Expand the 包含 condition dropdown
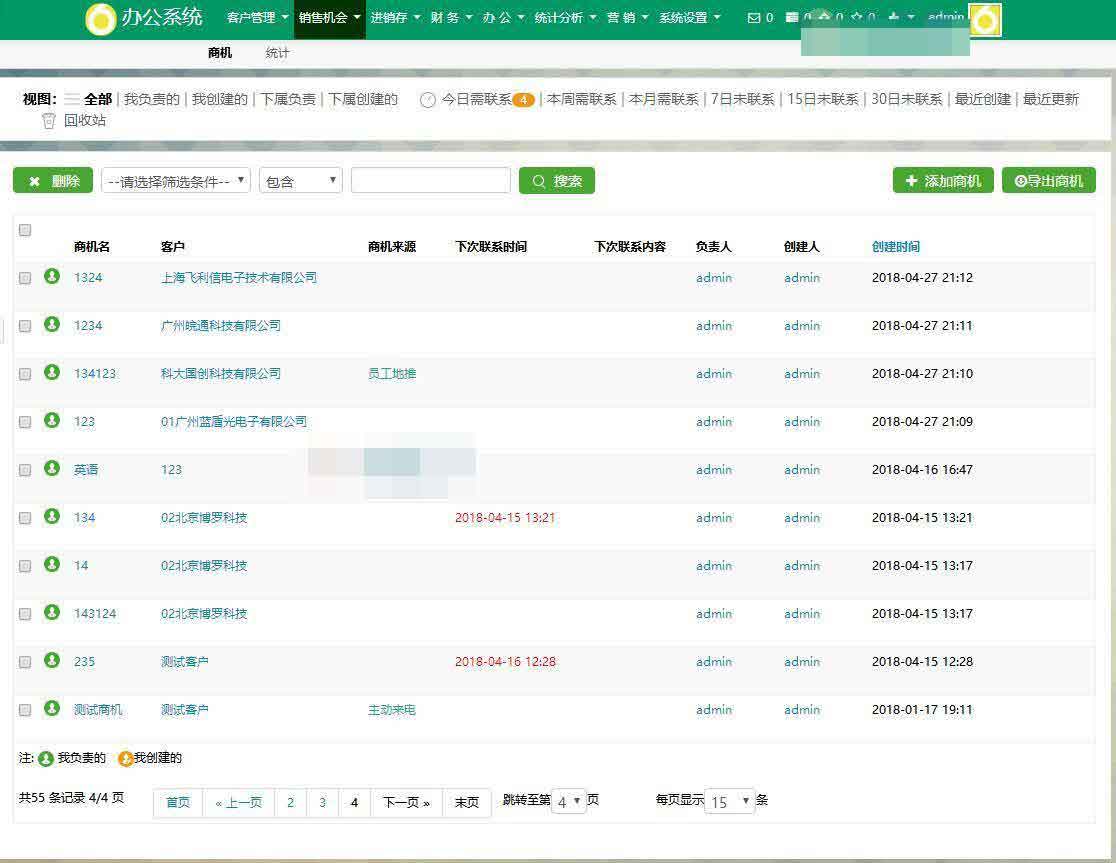Image resolution: width=1116 pixels, height=863 pixels. pos(300,181)
